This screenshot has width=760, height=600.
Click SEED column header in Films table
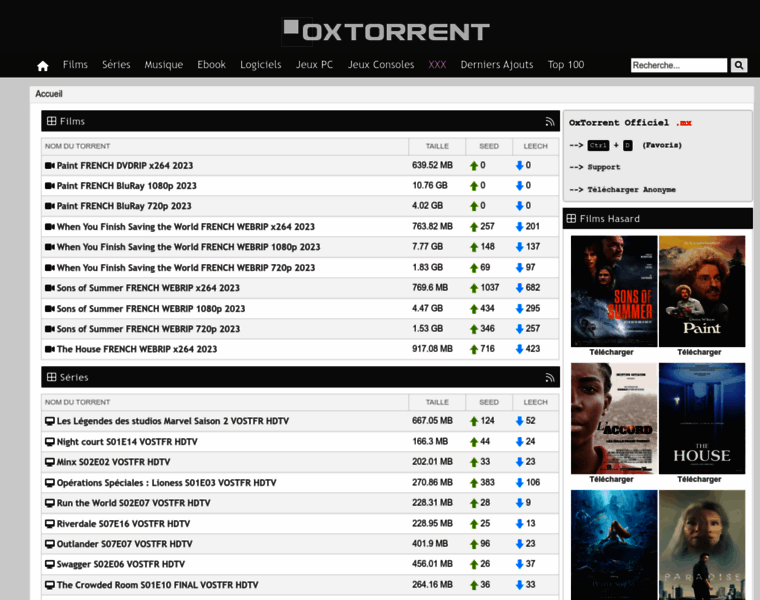pos(489,146)
